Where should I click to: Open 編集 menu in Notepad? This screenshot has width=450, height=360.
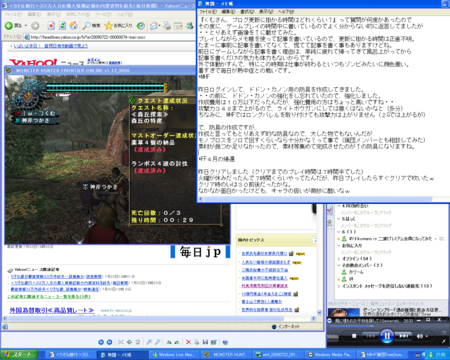tap(228, 12)
